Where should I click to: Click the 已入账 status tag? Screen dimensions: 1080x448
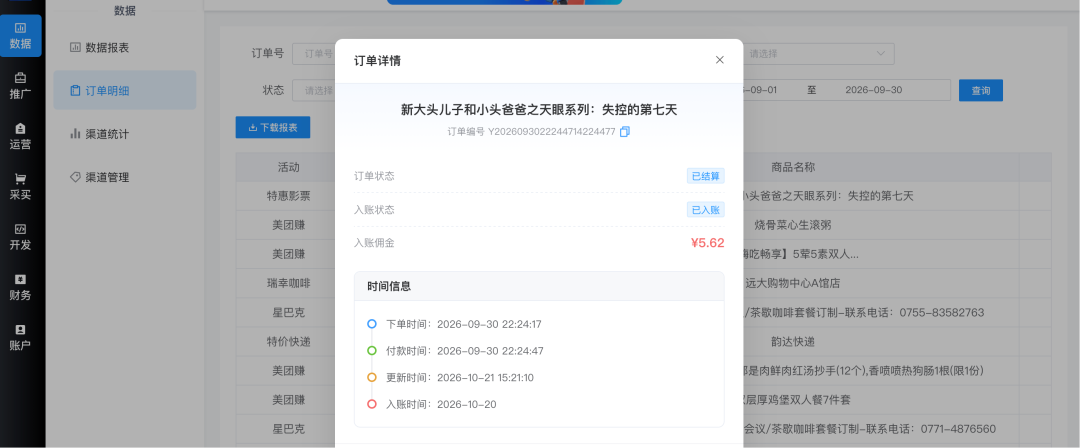705,210
